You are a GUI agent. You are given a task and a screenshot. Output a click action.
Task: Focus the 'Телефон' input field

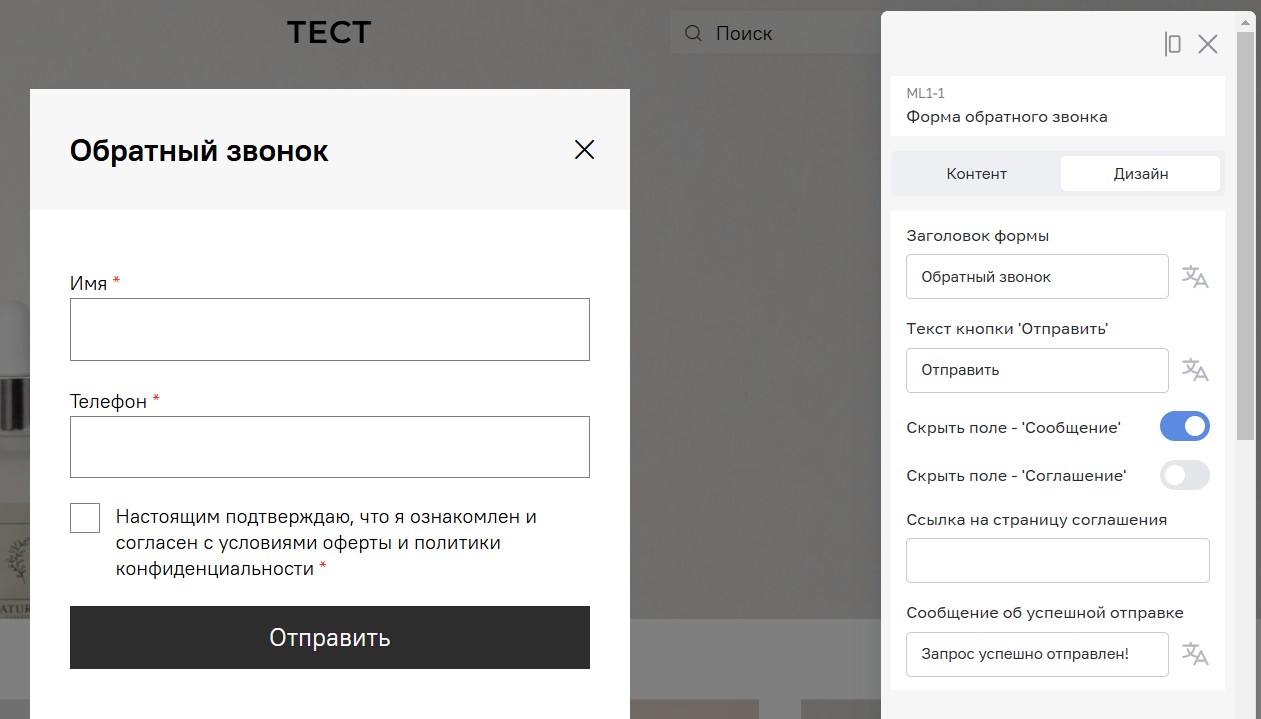[x=330, y=447]
